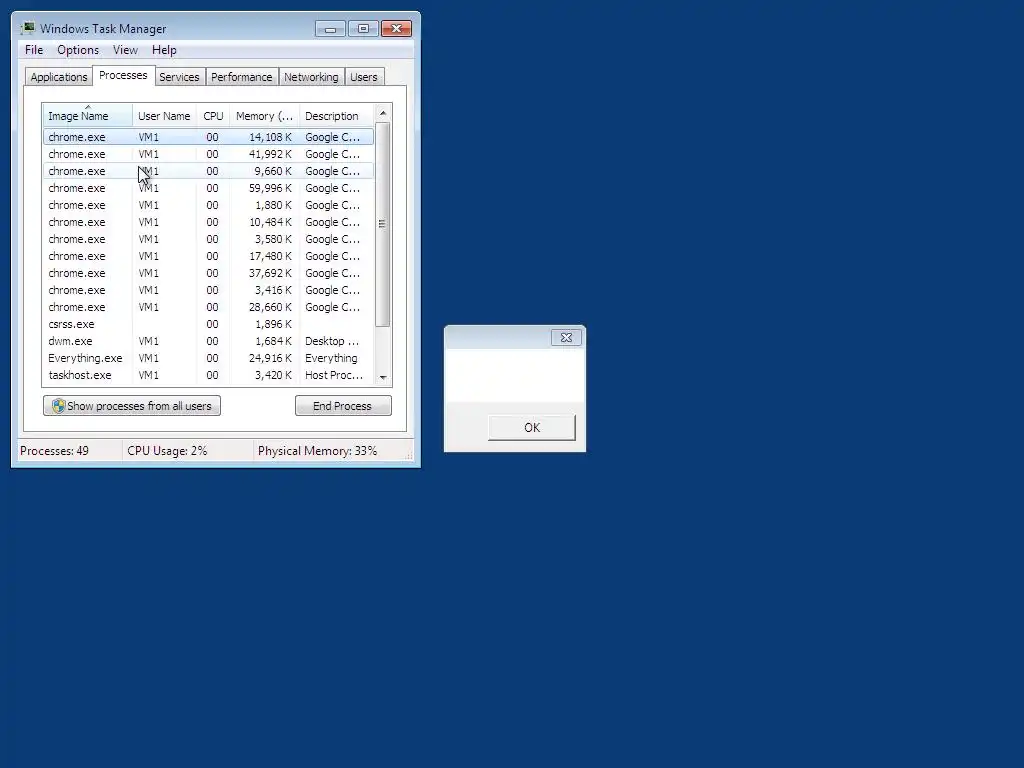The width and height of the screenshot is (1024, 768).
Task: Click Processes: 49 in status bar
Action: tap(54, 451)
